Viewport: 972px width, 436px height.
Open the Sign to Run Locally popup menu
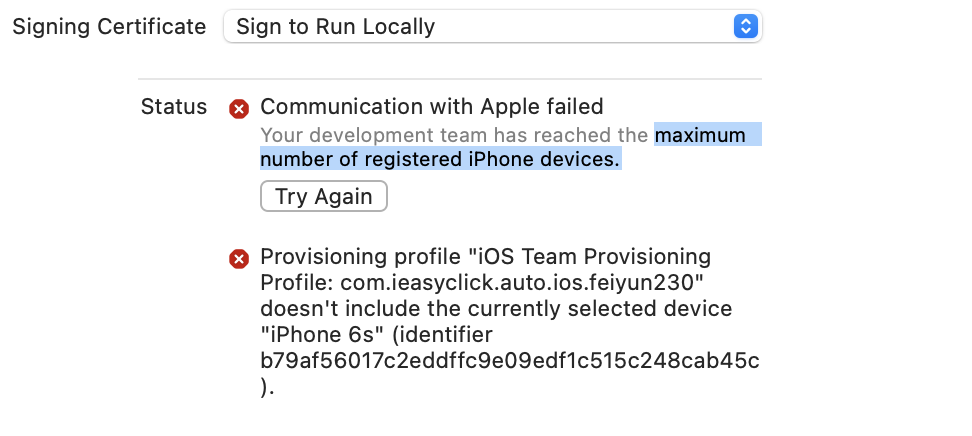[493, 26]
